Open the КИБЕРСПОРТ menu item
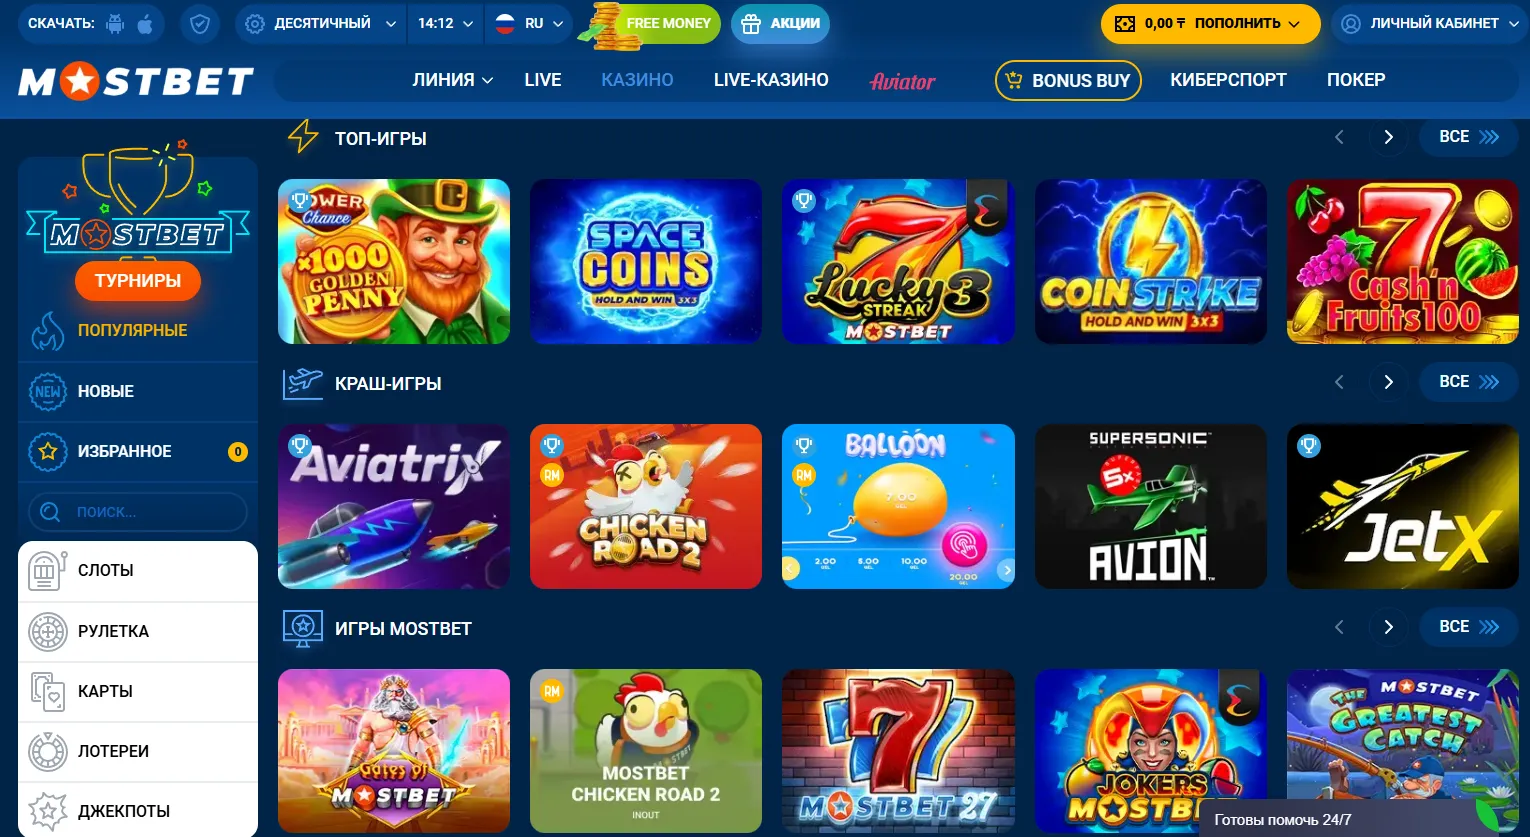This screenshot has width=1530, height=837. [1228, 80]
